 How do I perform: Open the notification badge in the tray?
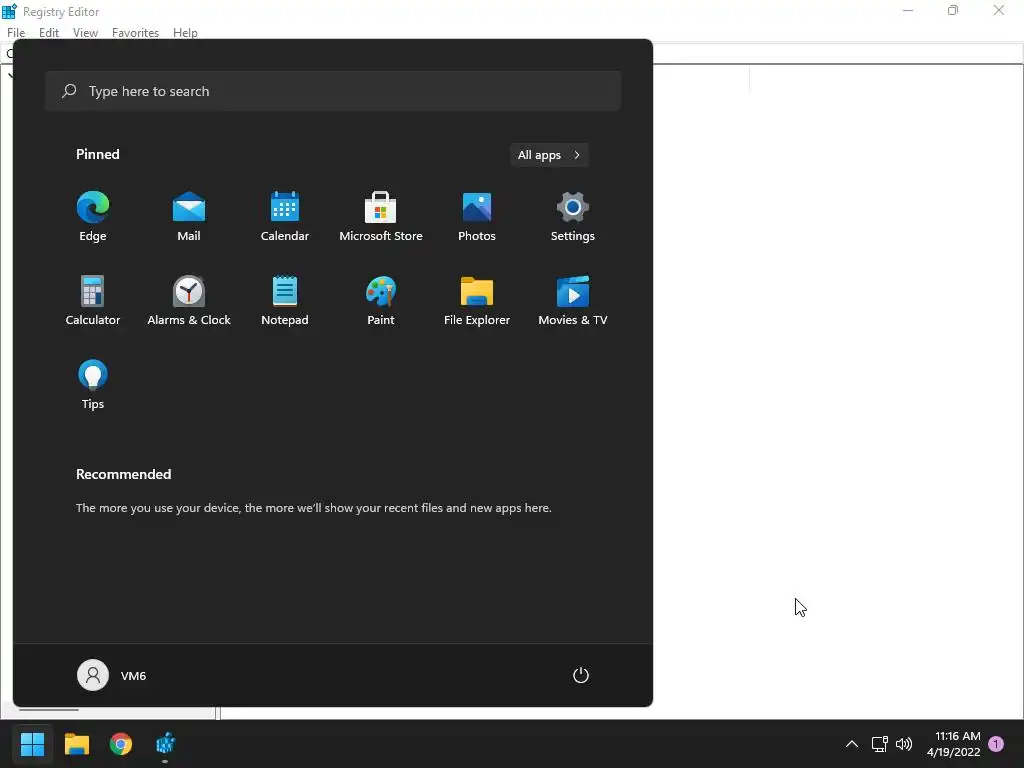tap(996, 744)
